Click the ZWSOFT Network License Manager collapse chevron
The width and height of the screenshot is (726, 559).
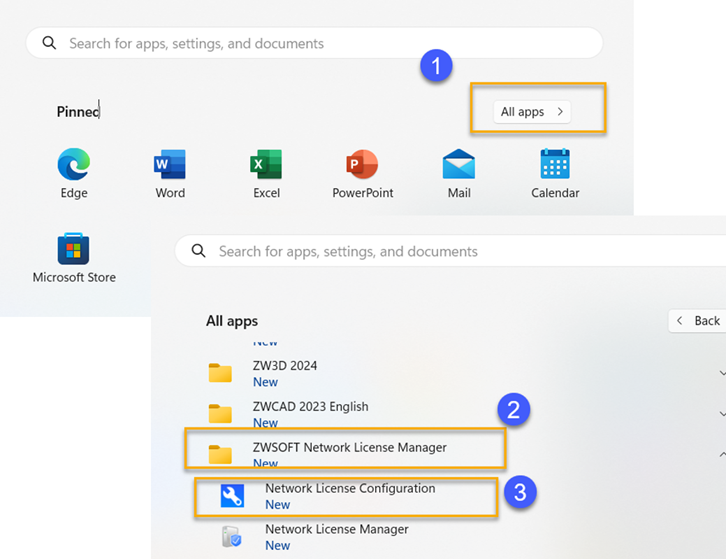(x=722, y=455)
